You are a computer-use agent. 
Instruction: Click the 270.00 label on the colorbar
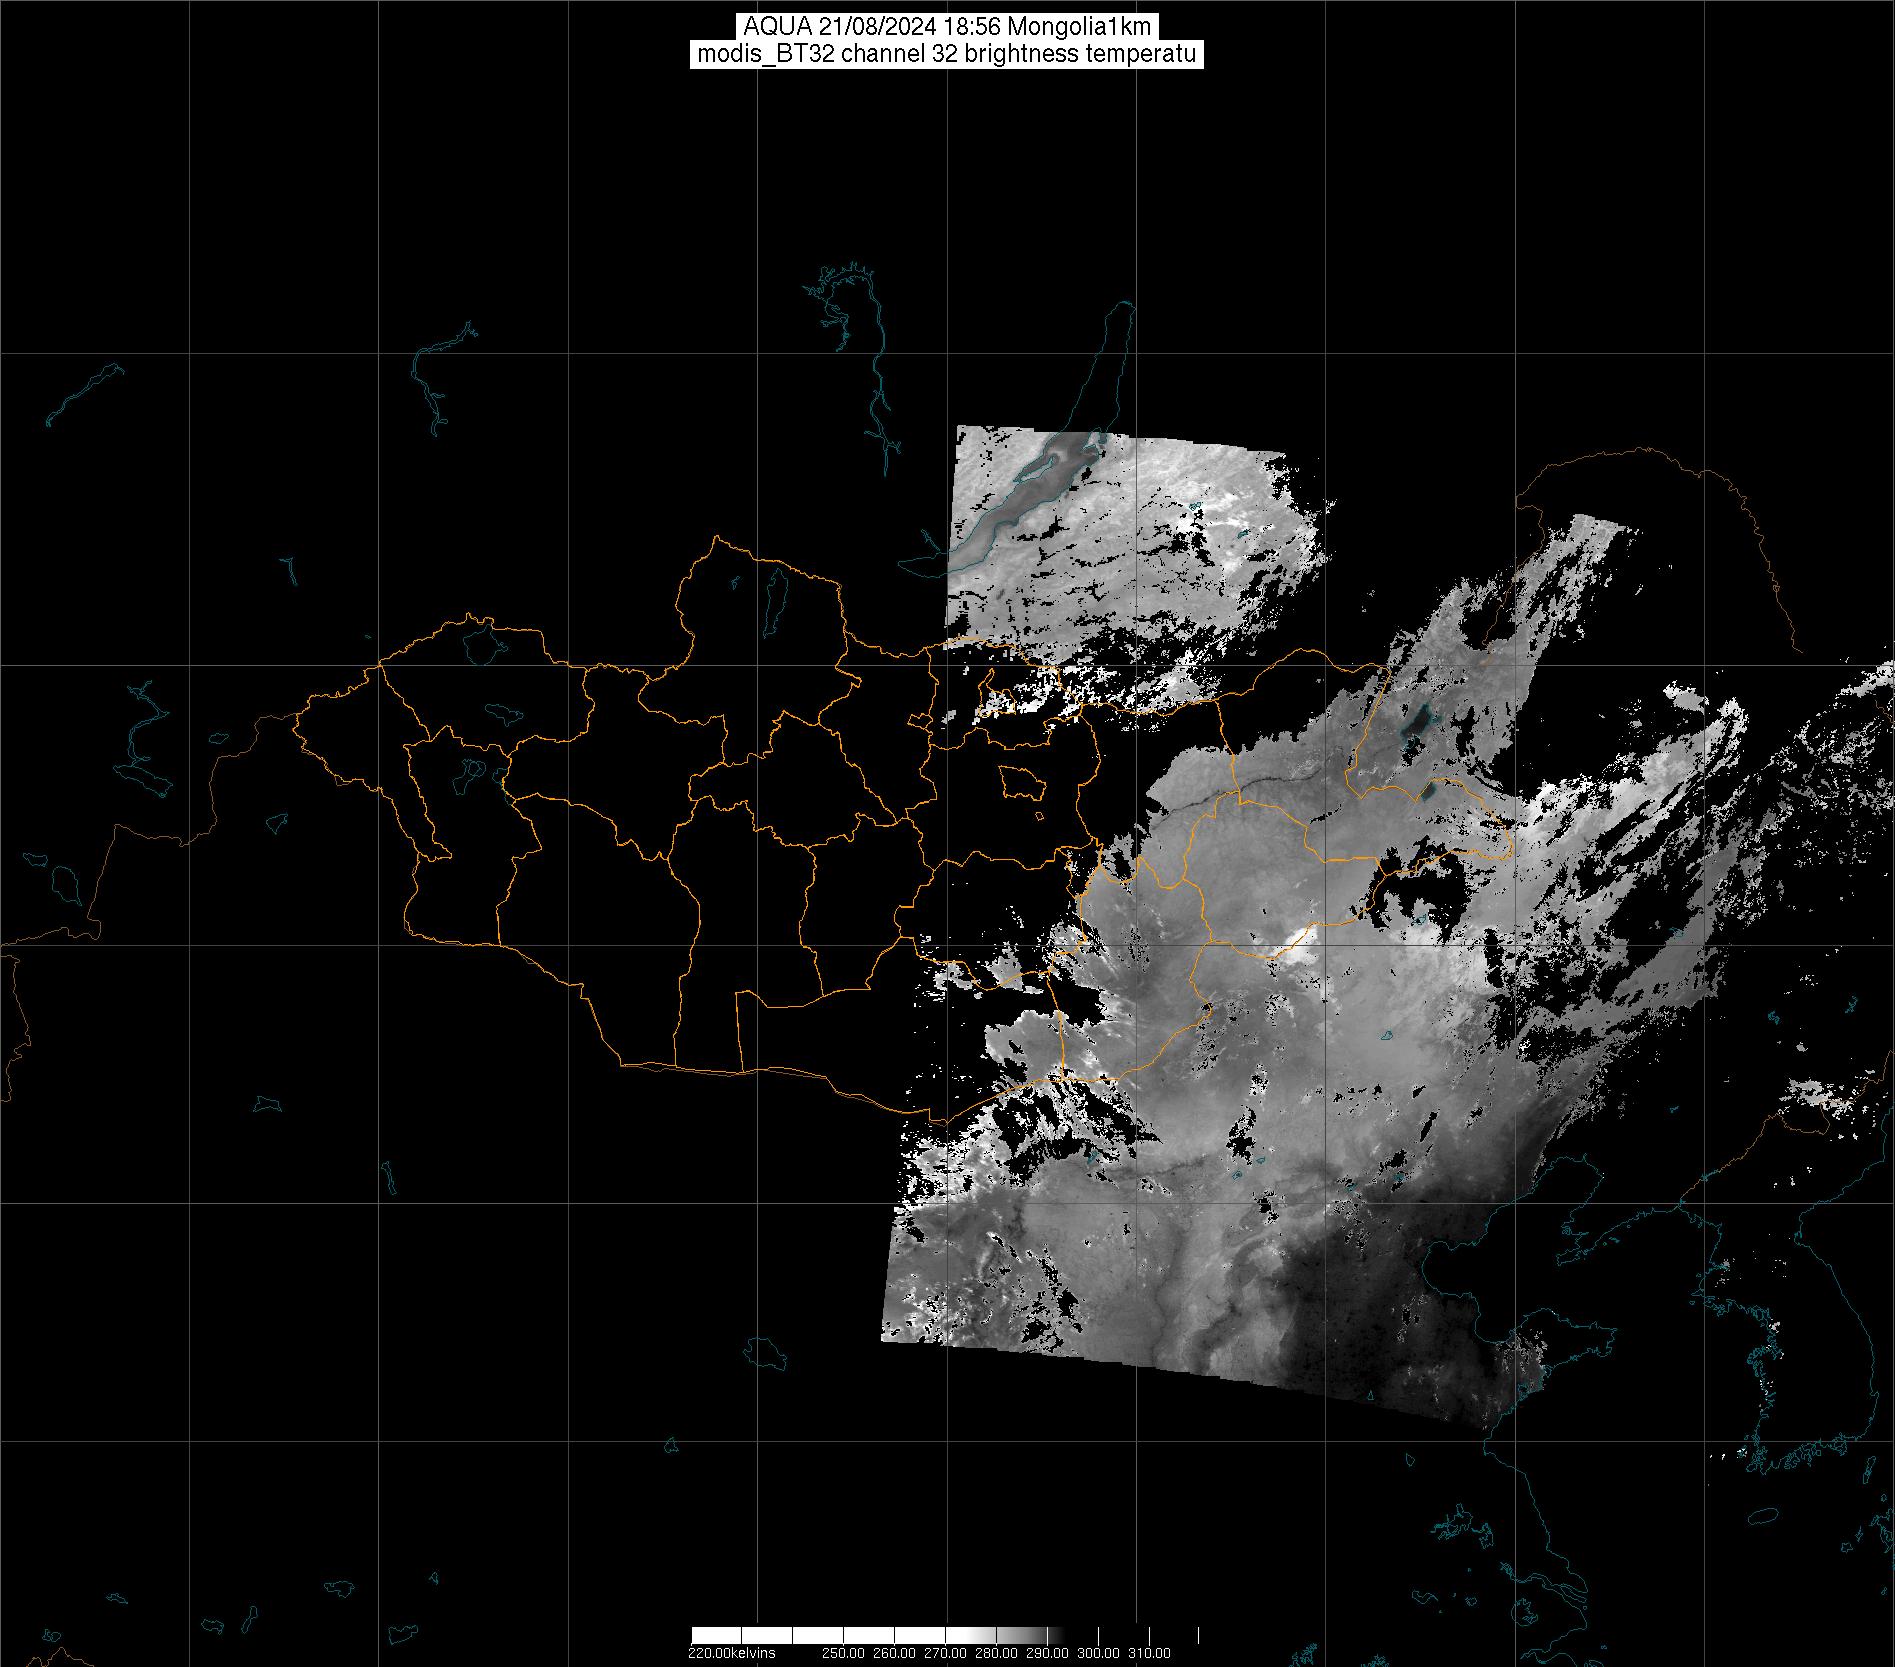tap(945, 1653)
